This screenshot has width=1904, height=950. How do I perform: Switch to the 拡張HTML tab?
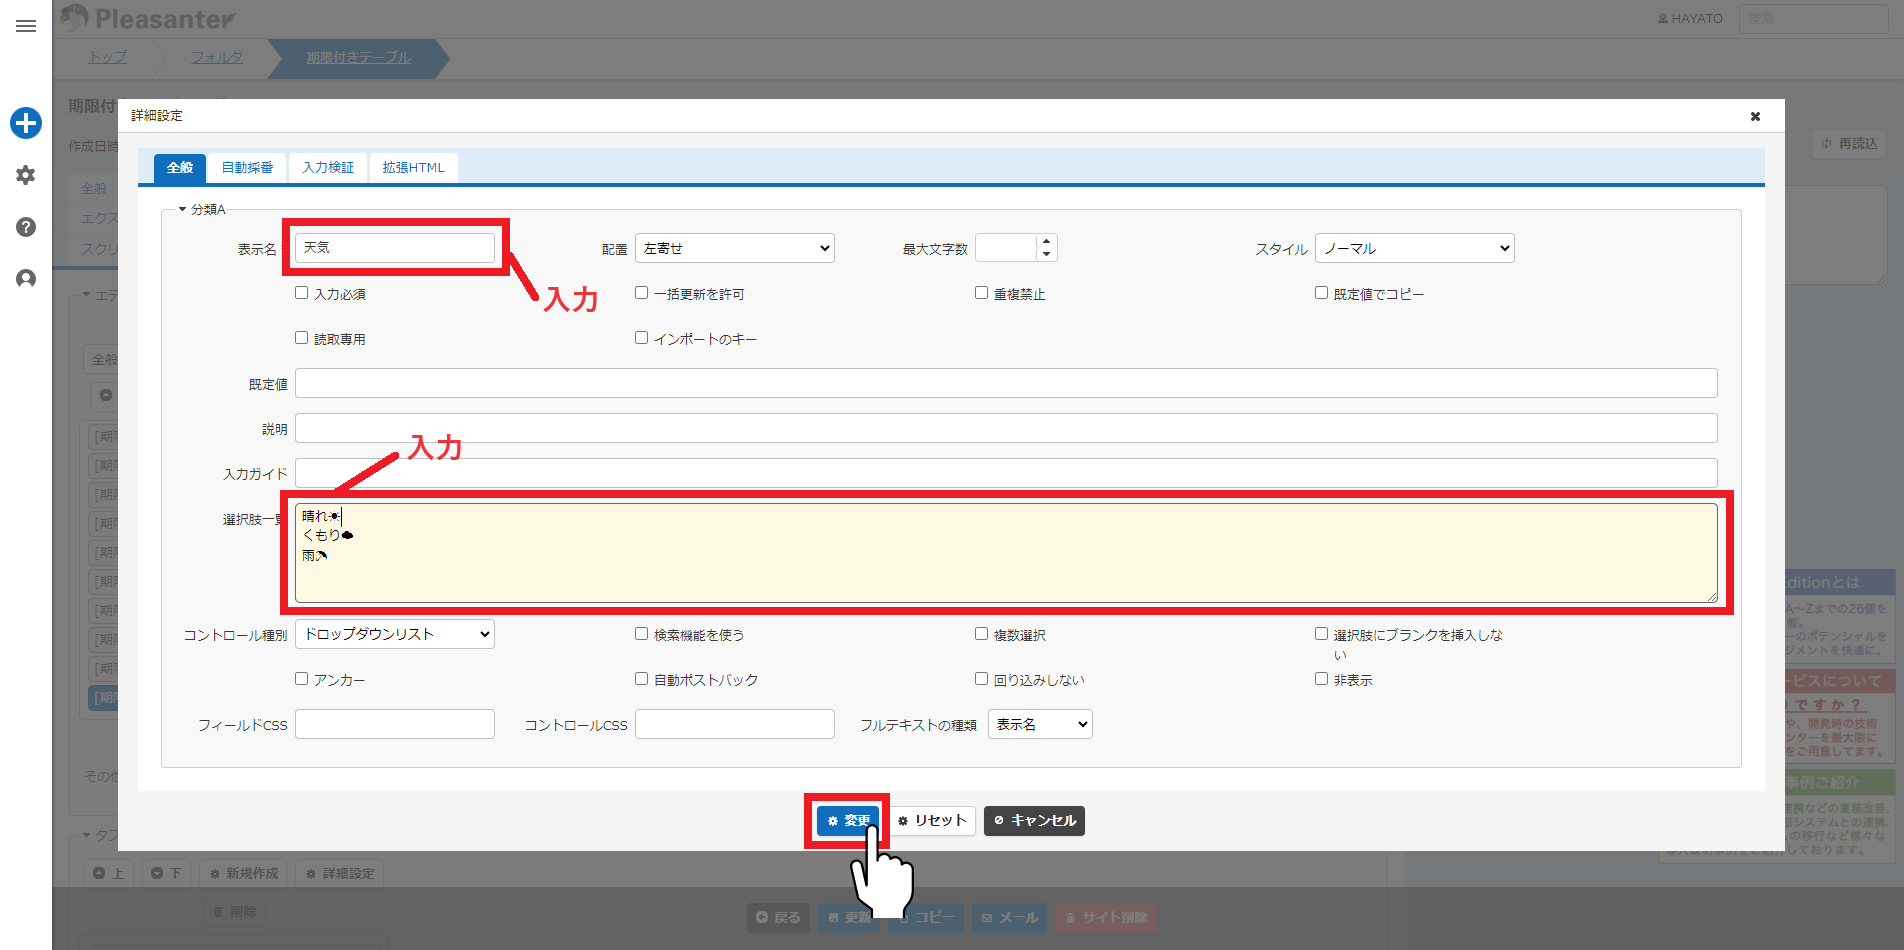click(x=413, y=168)
